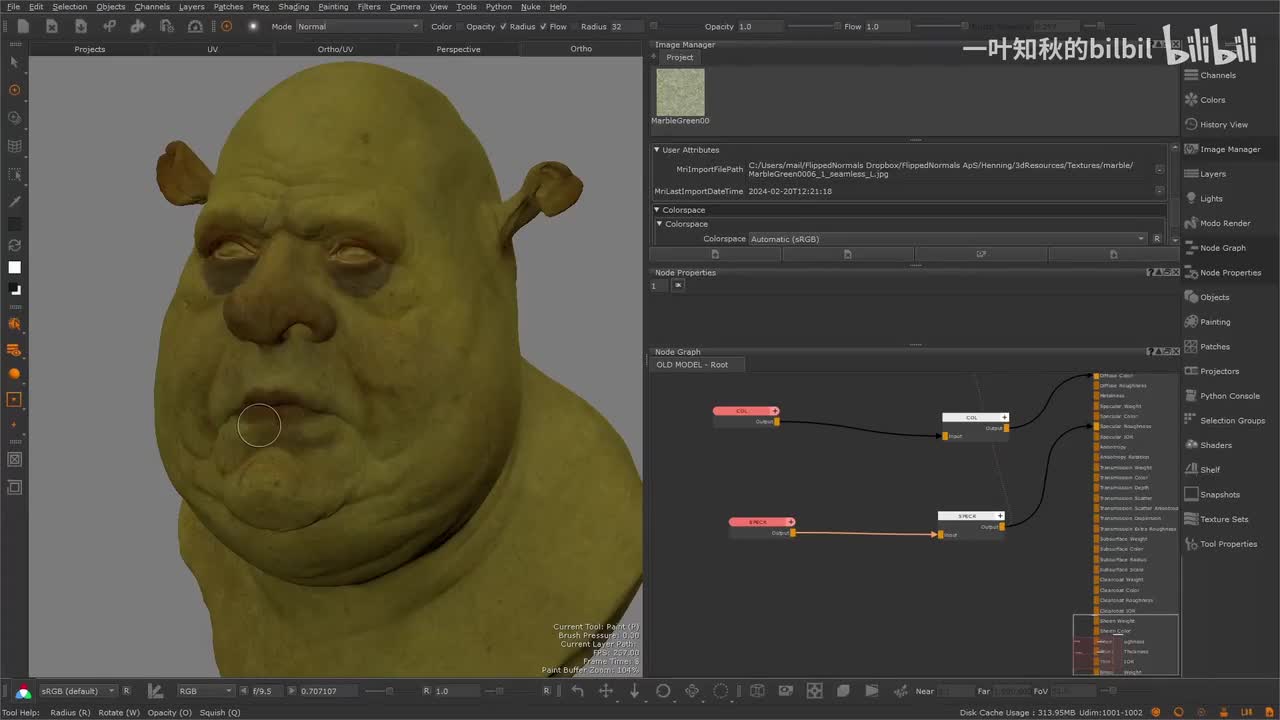
Task: Open the Patches palette from the right sidebar
Action: pos(1214,347)
